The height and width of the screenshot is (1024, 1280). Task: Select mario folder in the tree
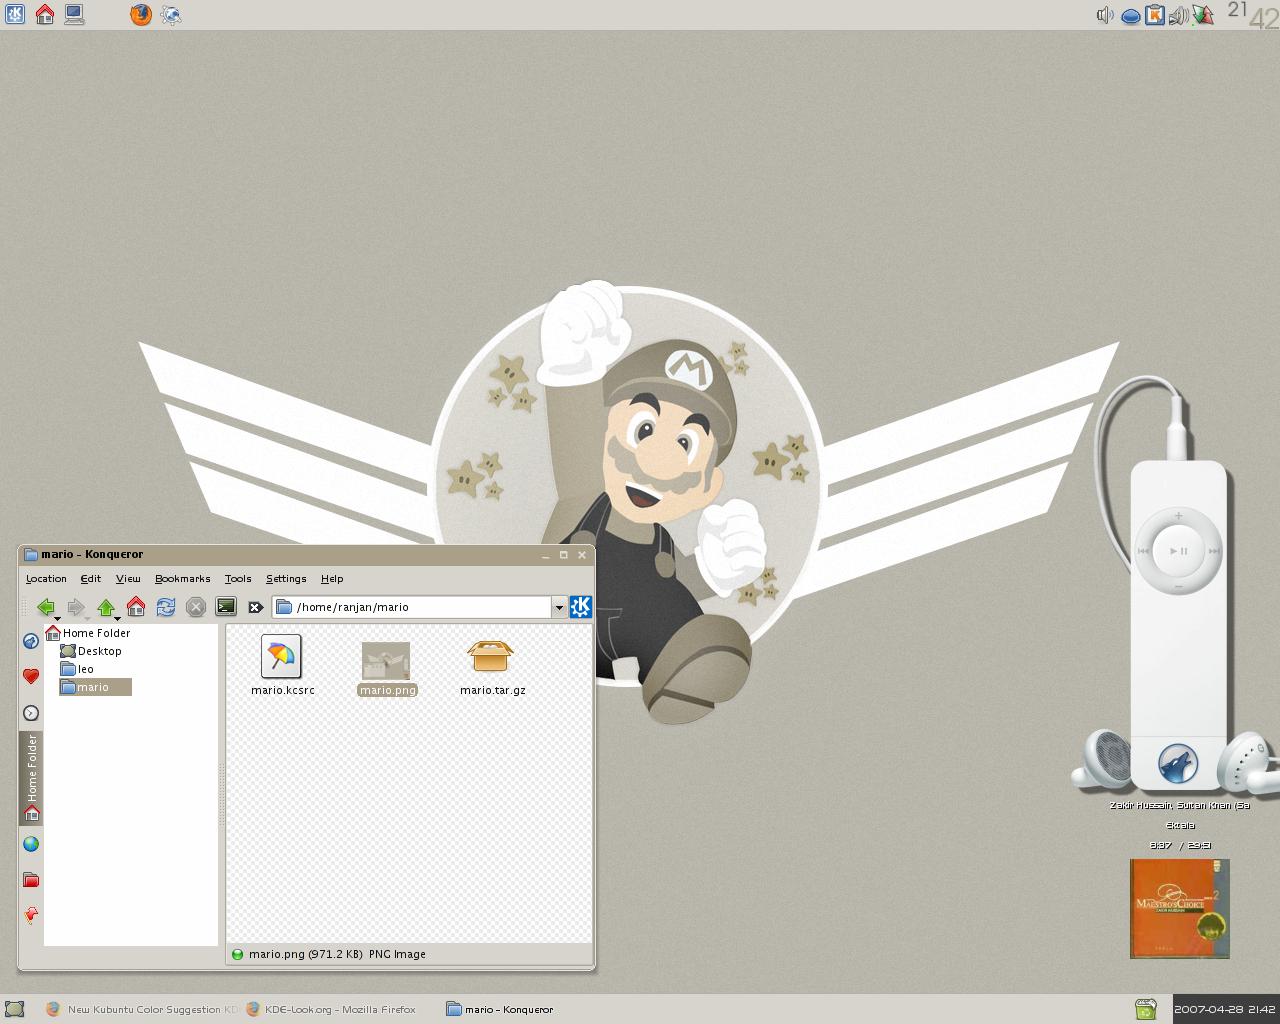(x=94, y=687)
